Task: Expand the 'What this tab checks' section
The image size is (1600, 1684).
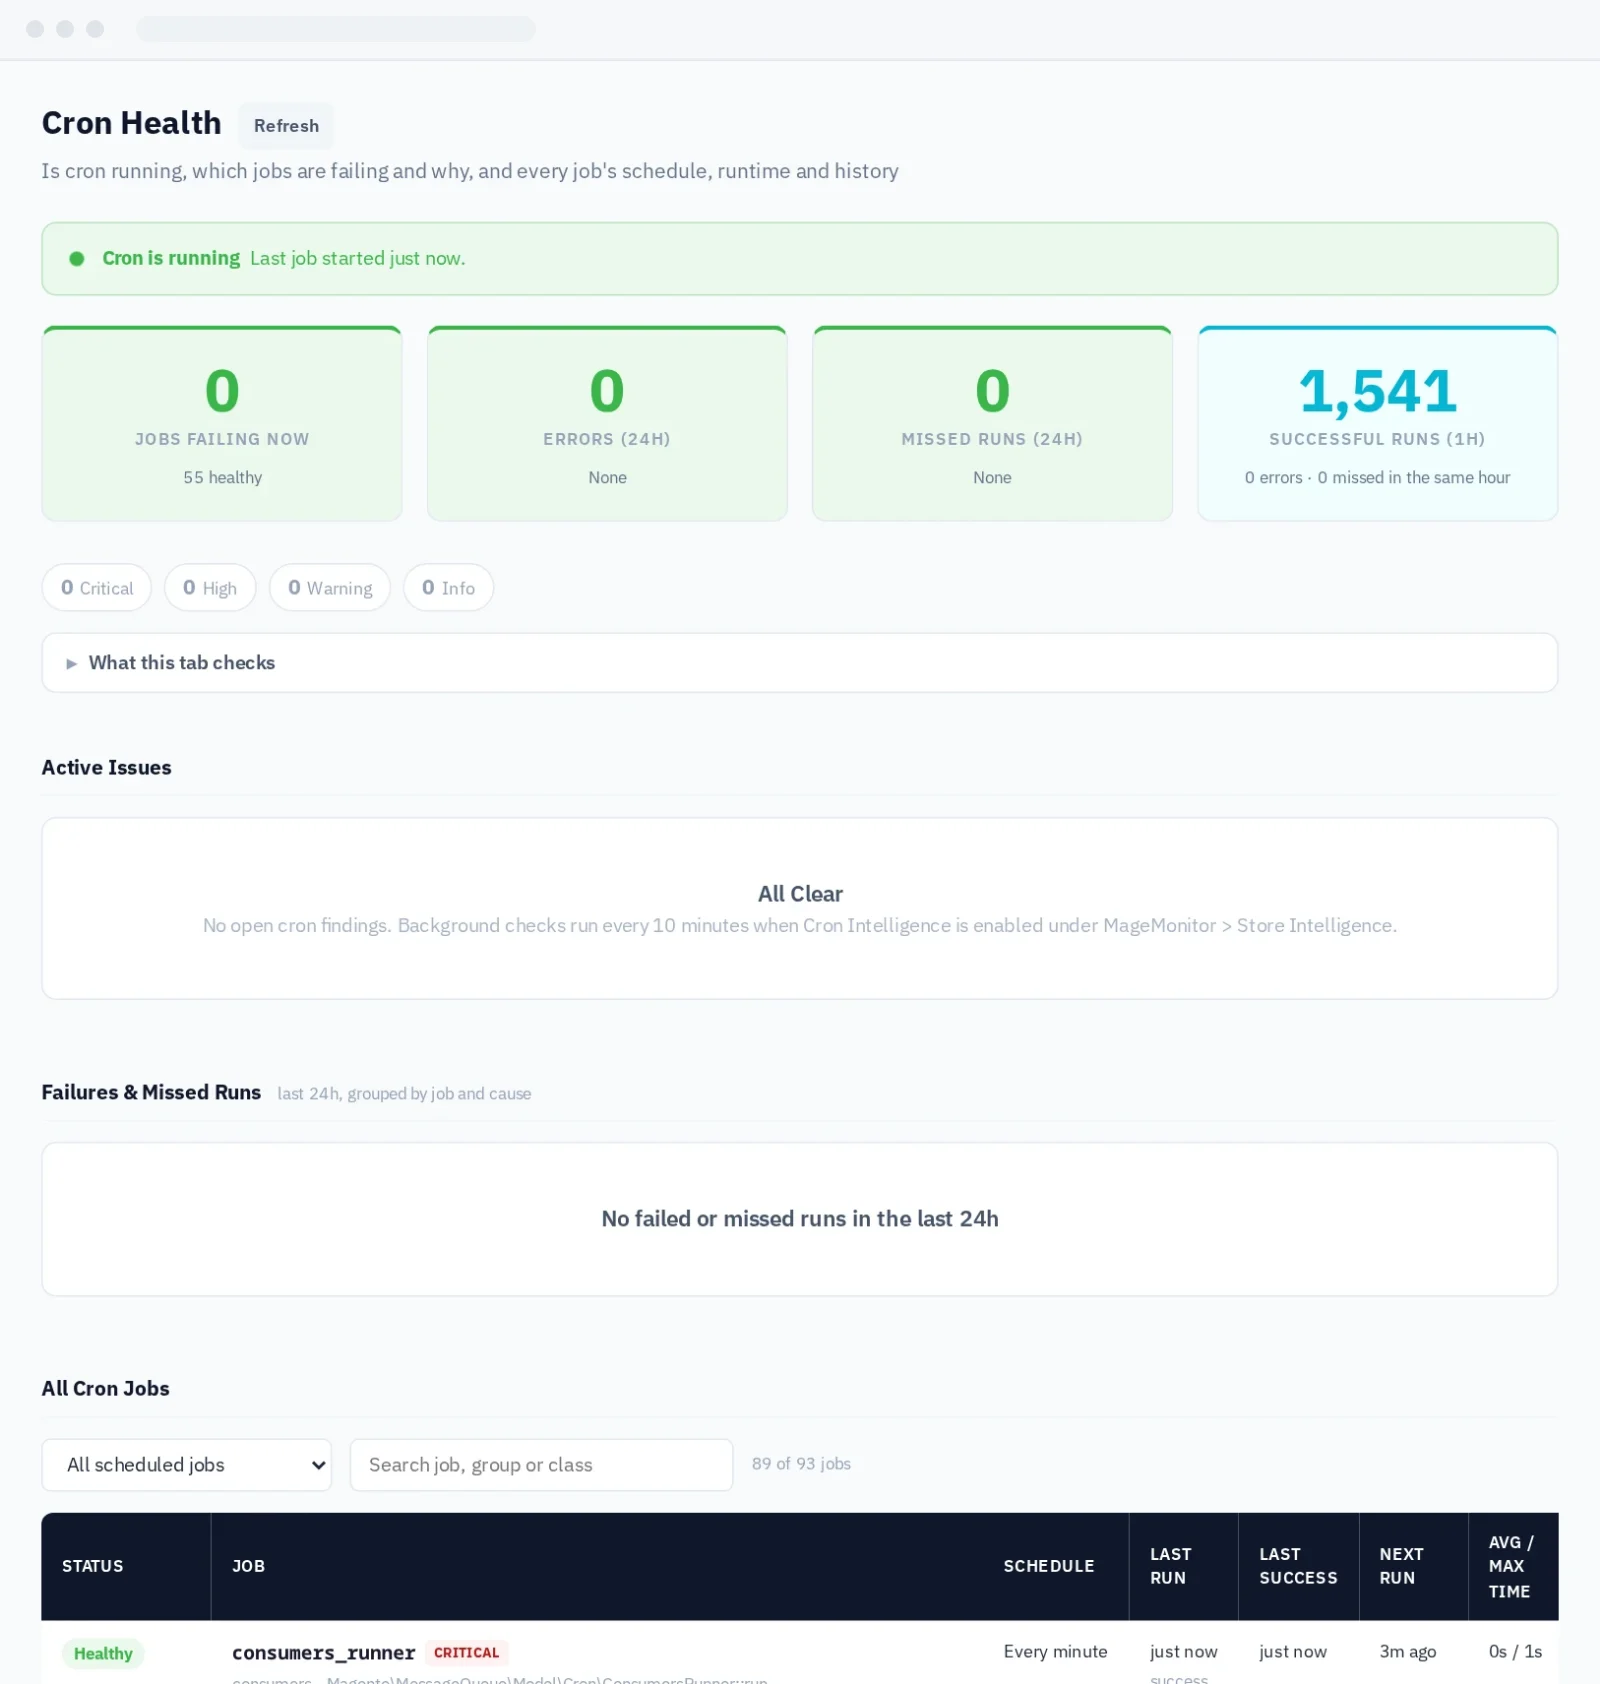Action: click(799, 663)
